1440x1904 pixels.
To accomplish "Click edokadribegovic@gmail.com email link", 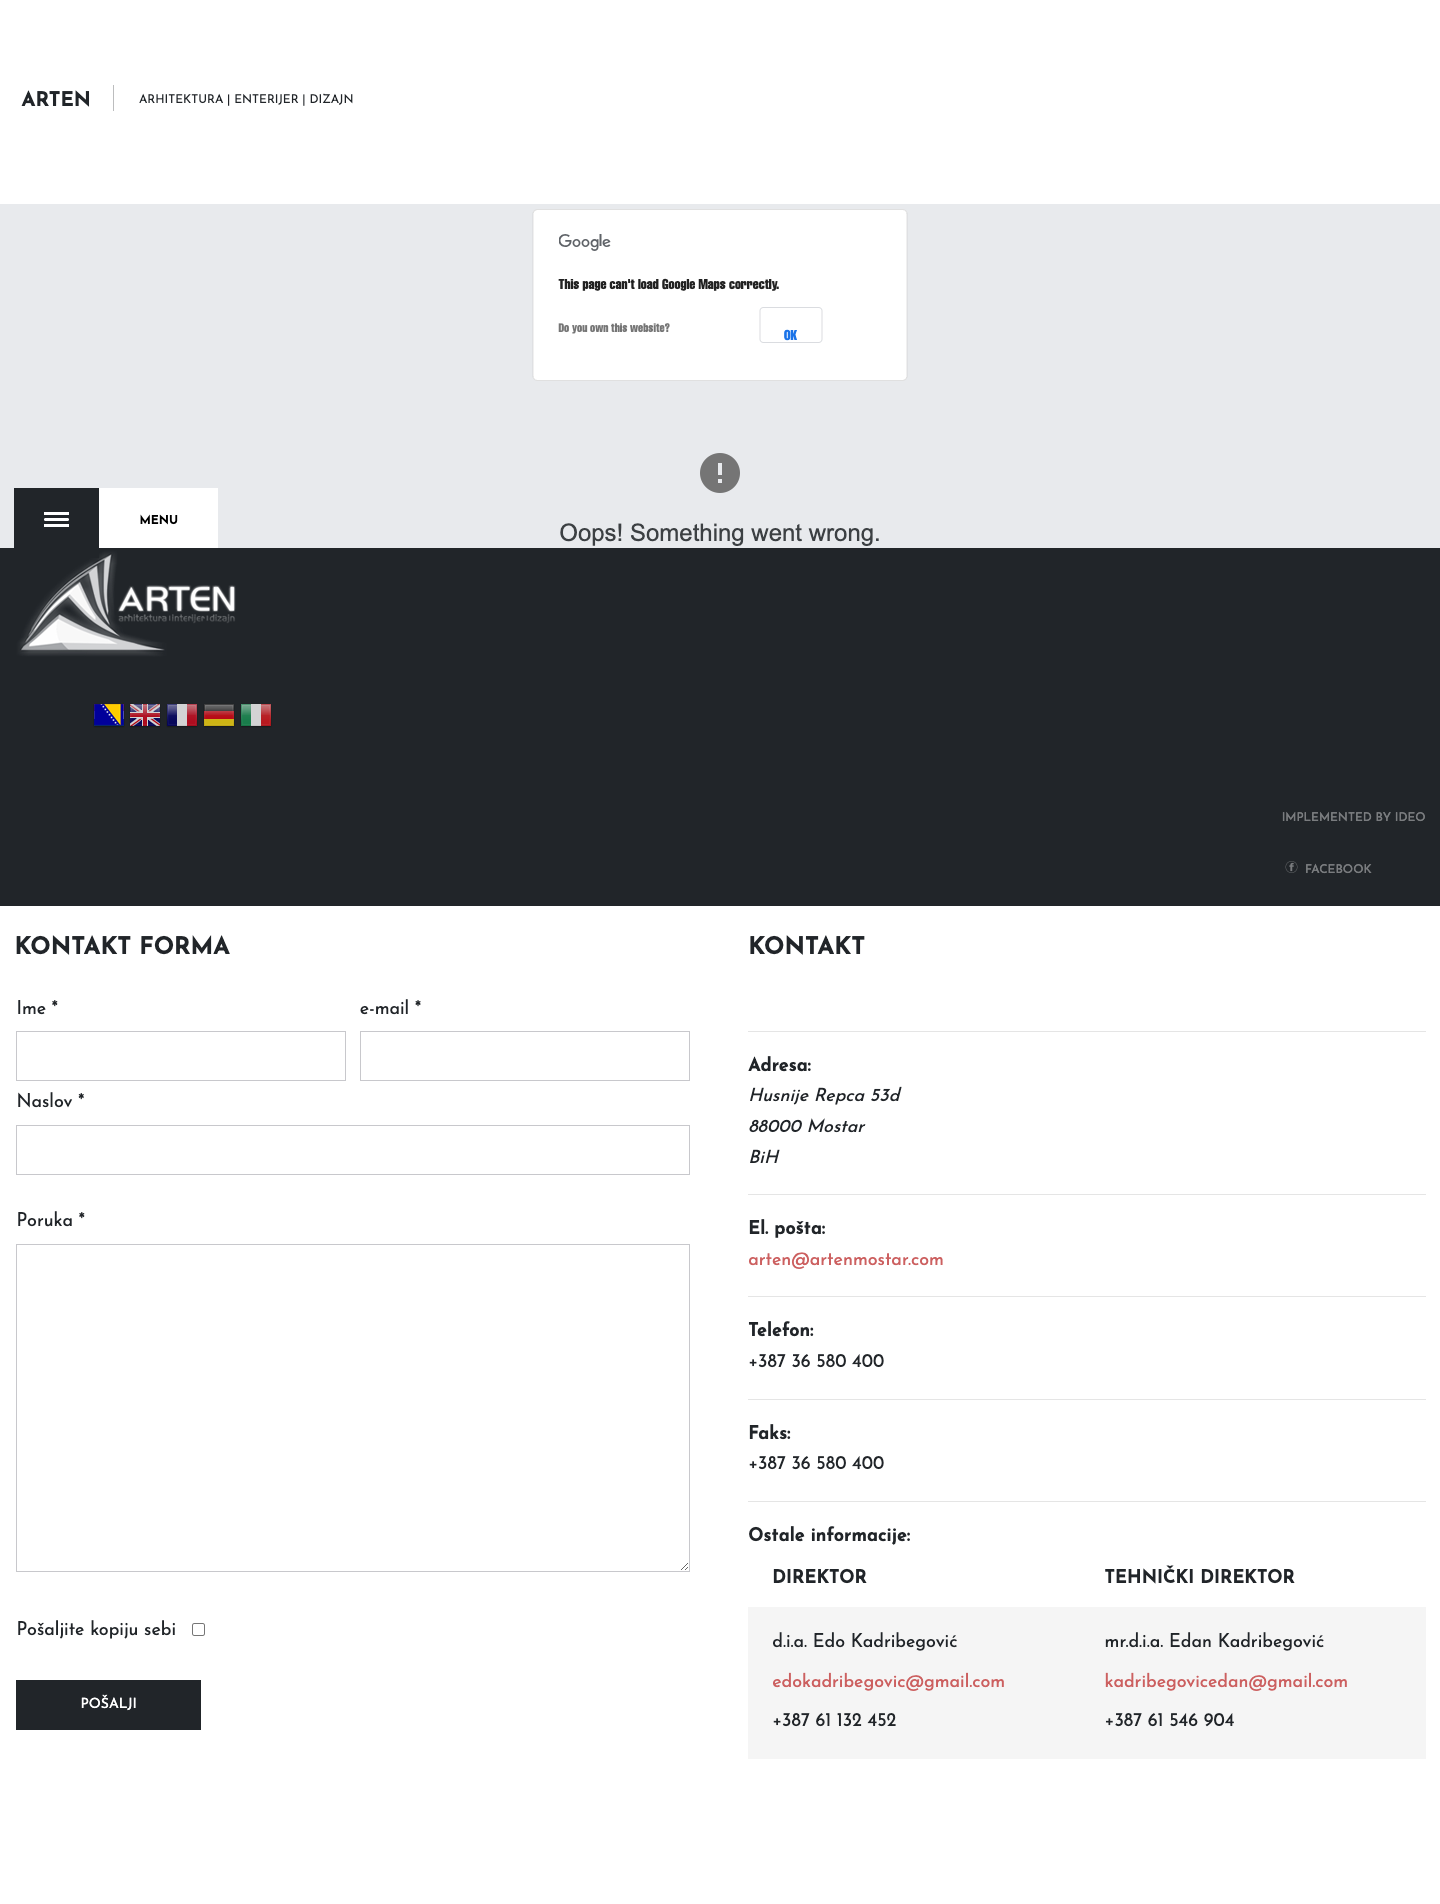I will pyautogui.click(x=888, y=1682).
